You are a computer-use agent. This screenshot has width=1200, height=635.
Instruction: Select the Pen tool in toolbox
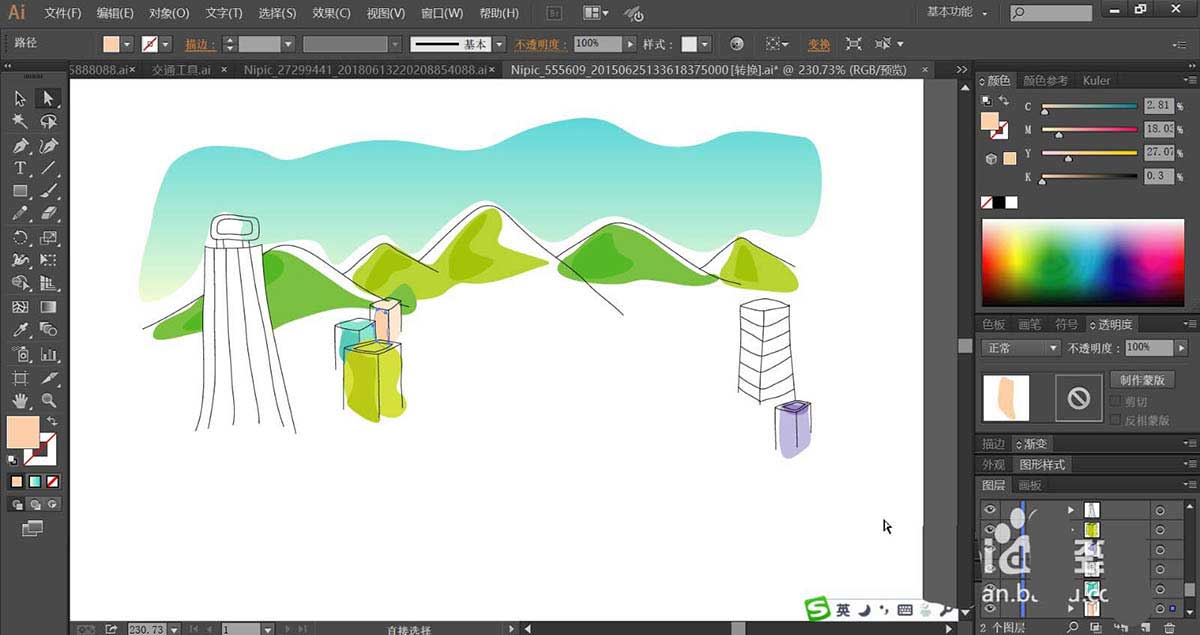pos(20,146)
